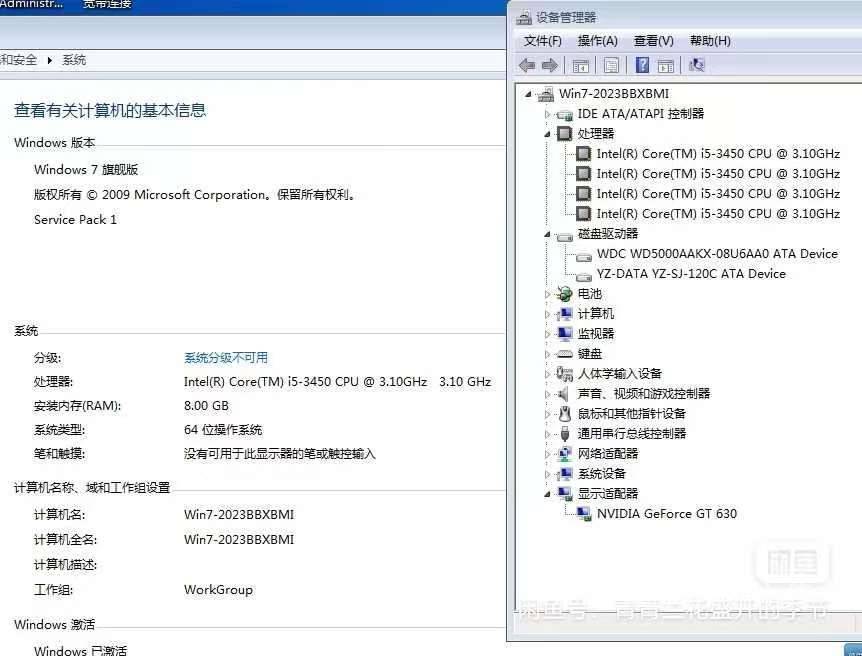Collapse the 处理器 node

[x=548, y=134]
